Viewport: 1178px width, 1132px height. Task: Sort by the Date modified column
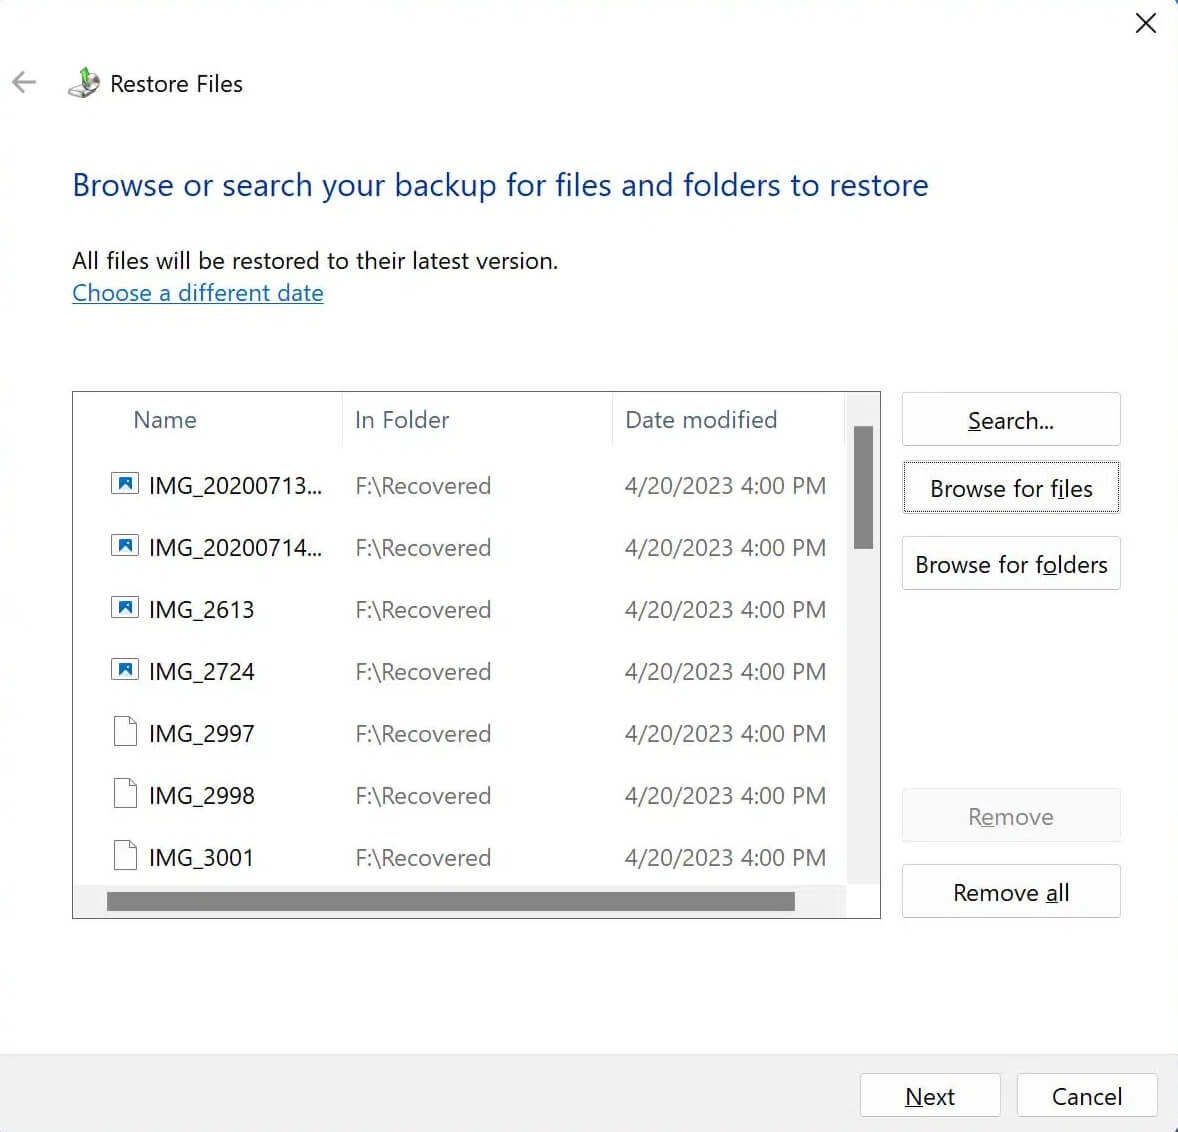[700, 419]
